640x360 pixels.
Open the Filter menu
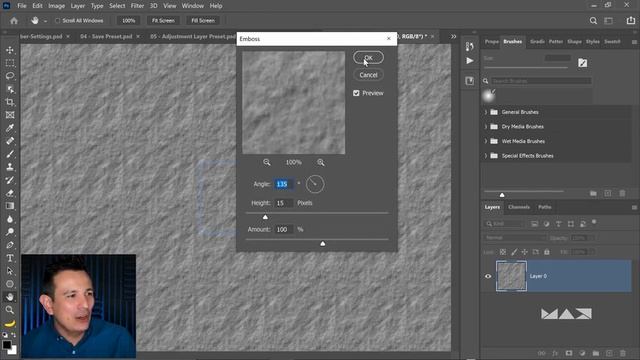(137, 6)
